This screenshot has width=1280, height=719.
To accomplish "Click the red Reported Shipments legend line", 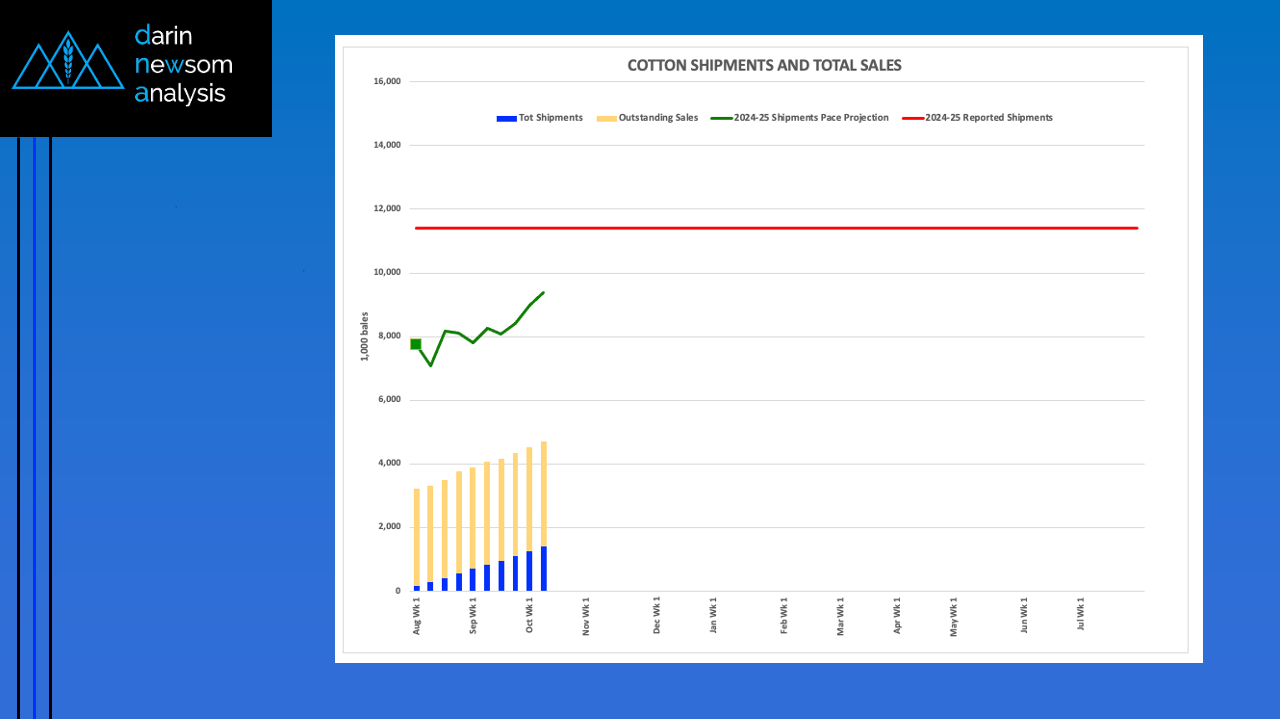I will tap(912, 118).
